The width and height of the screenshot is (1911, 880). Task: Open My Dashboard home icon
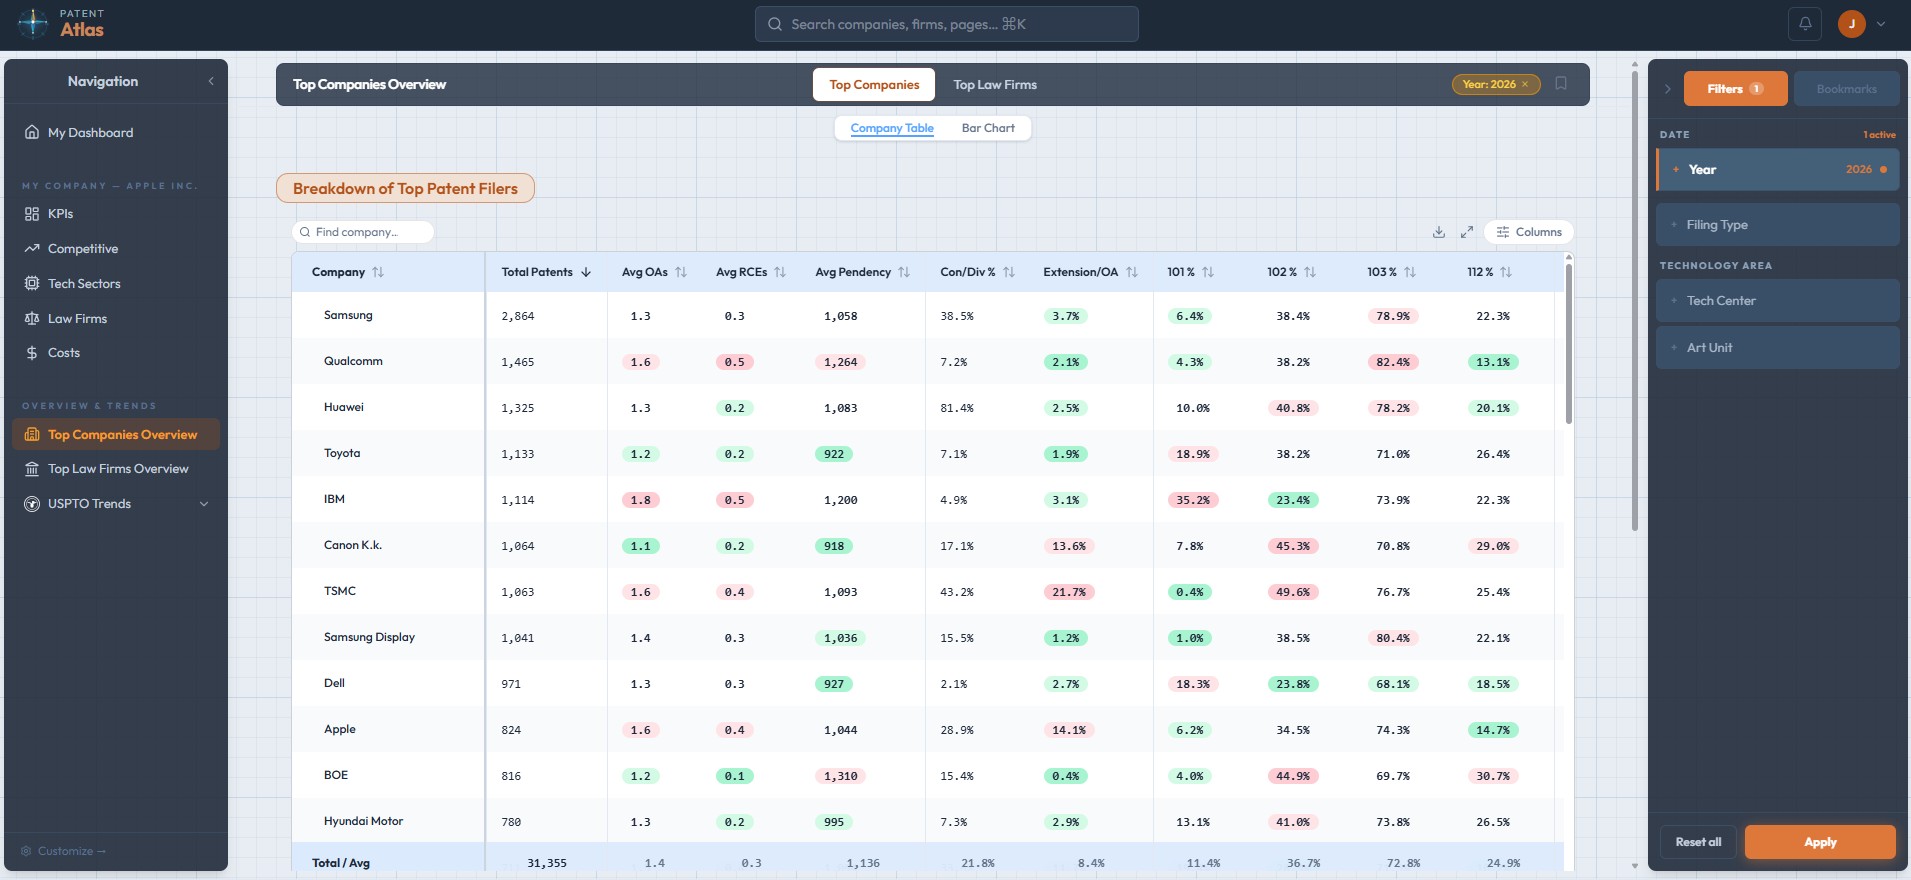[32, 132]
